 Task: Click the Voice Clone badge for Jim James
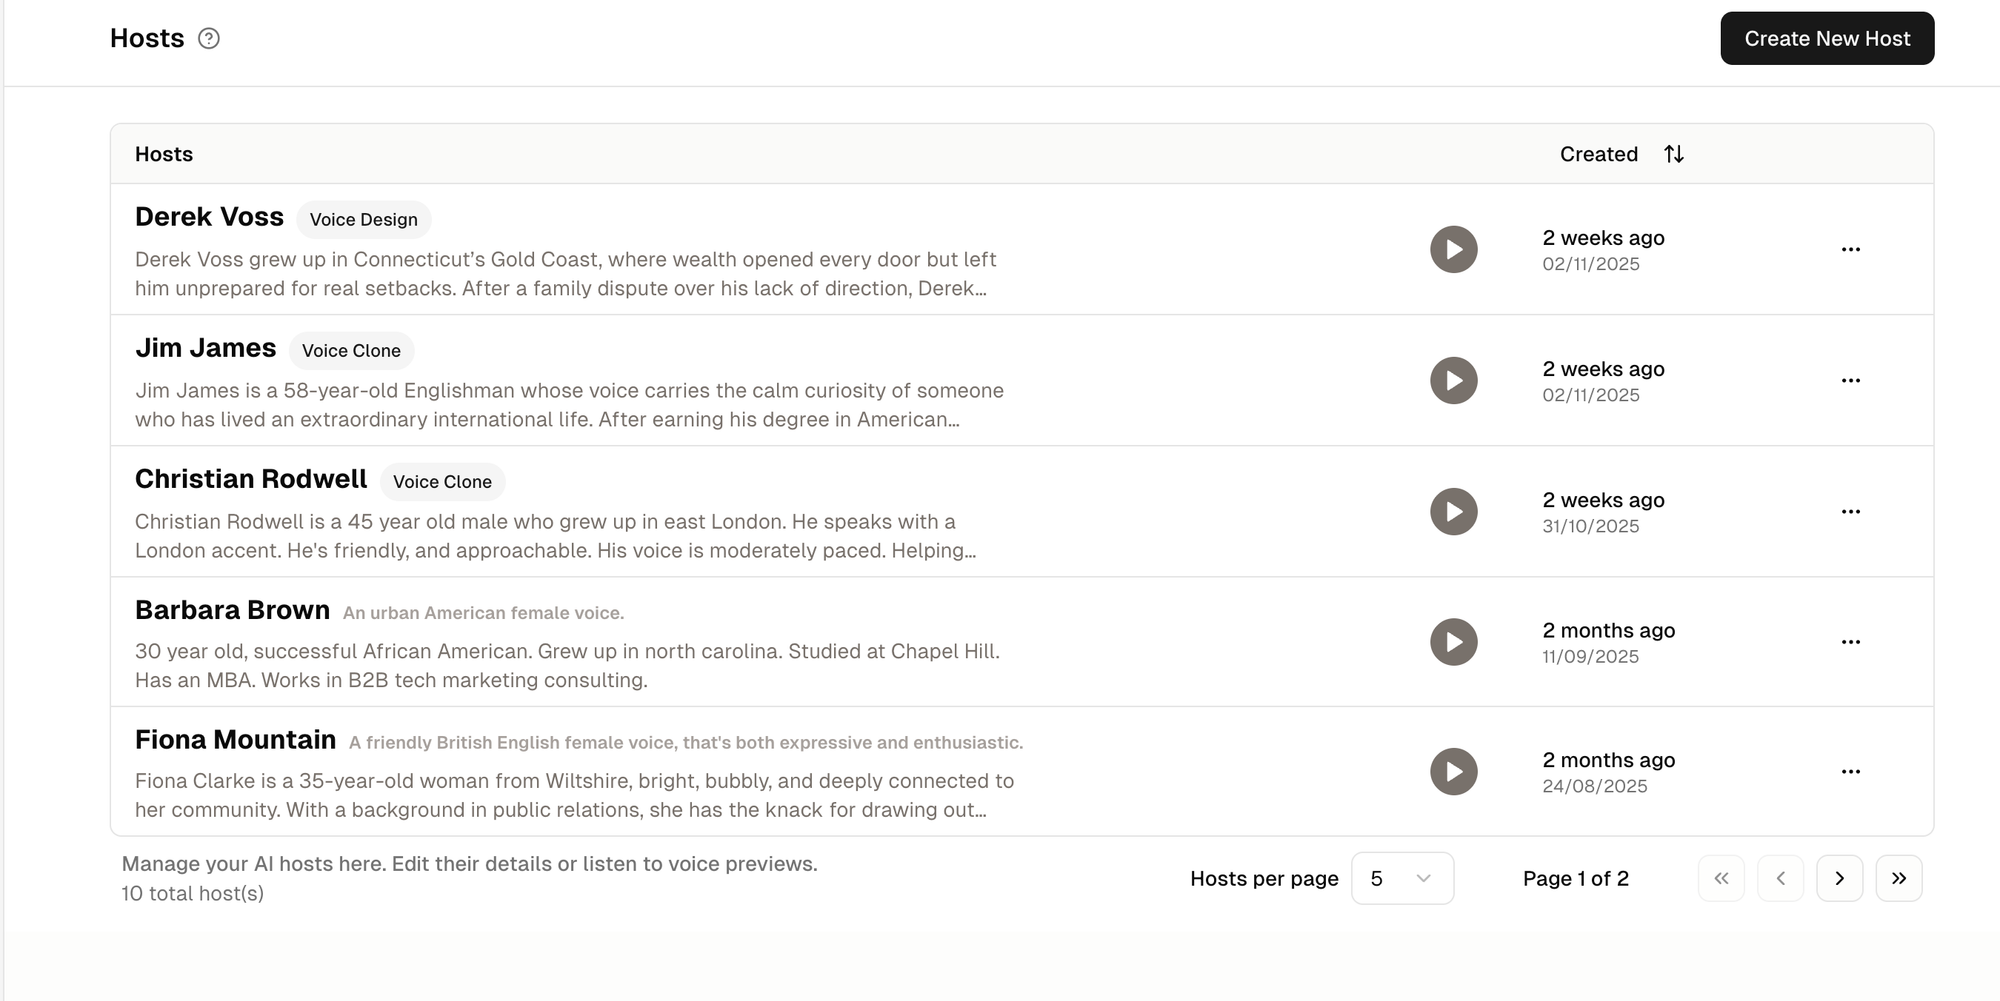pyautogui.click(x=351, y=351)
